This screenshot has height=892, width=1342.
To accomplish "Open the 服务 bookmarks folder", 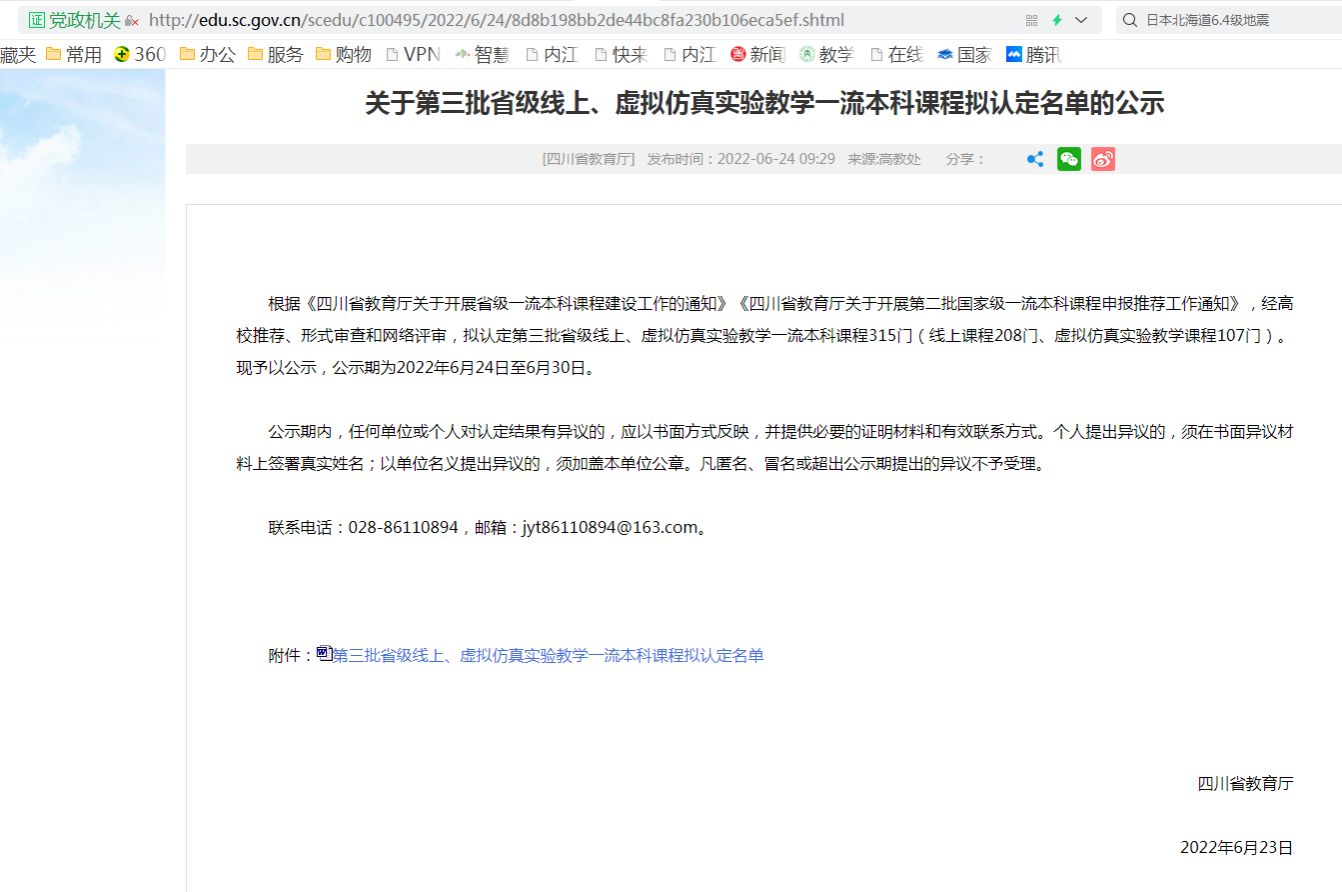I will coord(275,55).
